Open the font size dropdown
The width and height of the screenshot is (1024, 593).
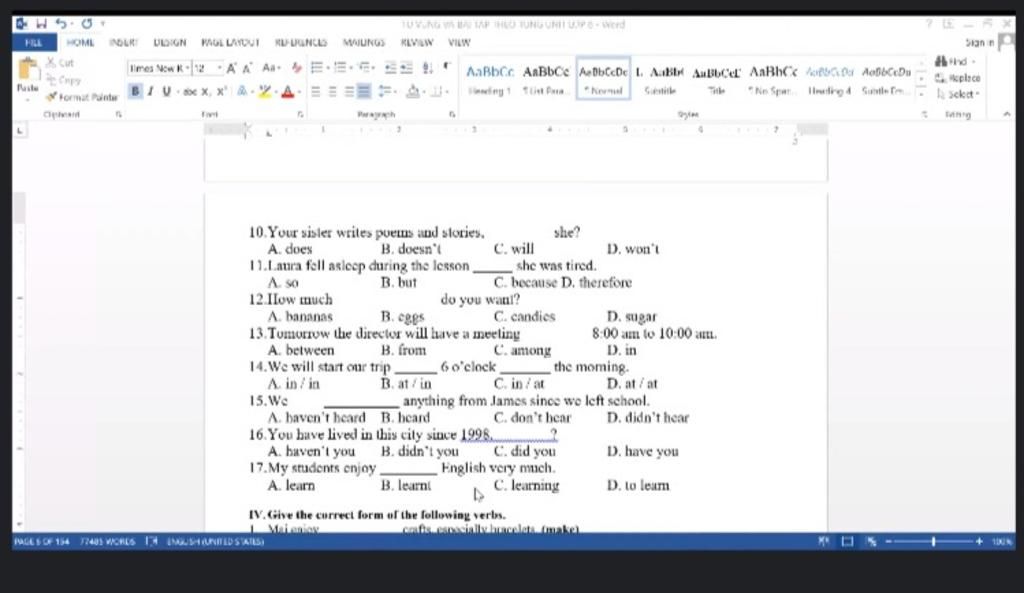coord(219,68)
